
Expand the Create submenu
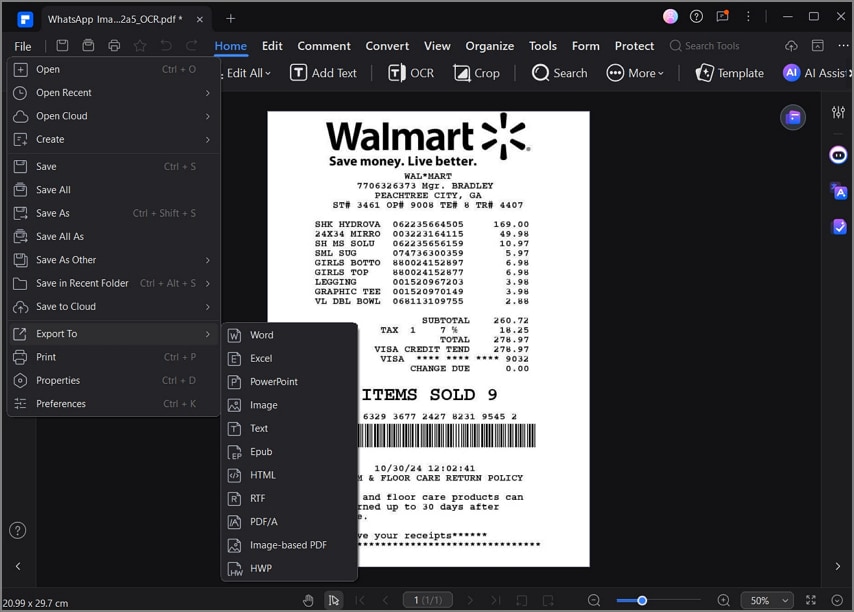click(113, 139)
